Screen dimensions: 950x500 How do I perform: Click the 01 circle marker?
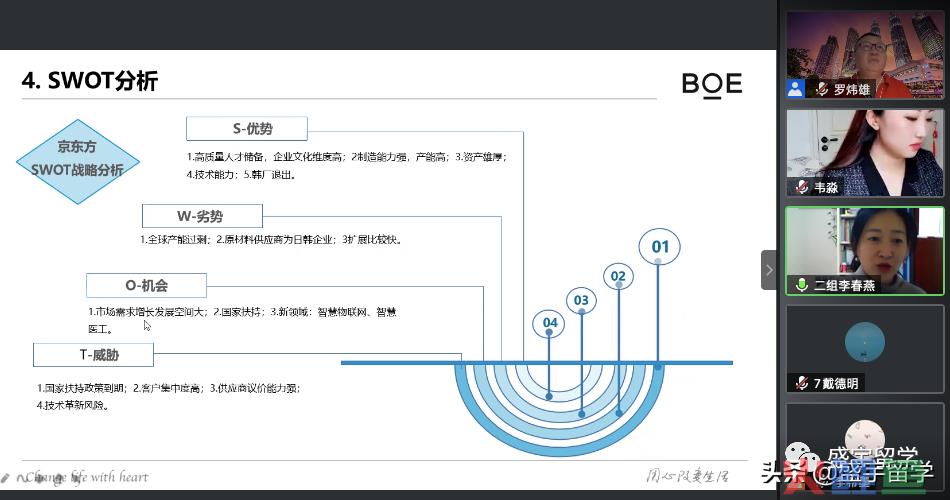659,247
